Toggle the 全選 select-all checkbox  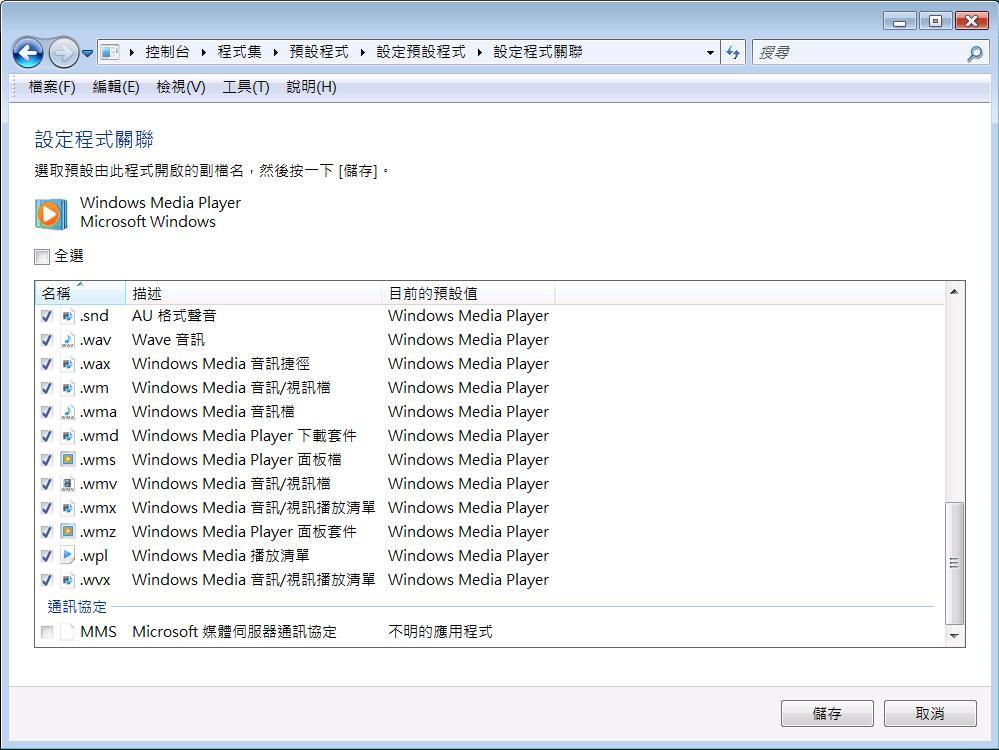click(x=42, y=257)
